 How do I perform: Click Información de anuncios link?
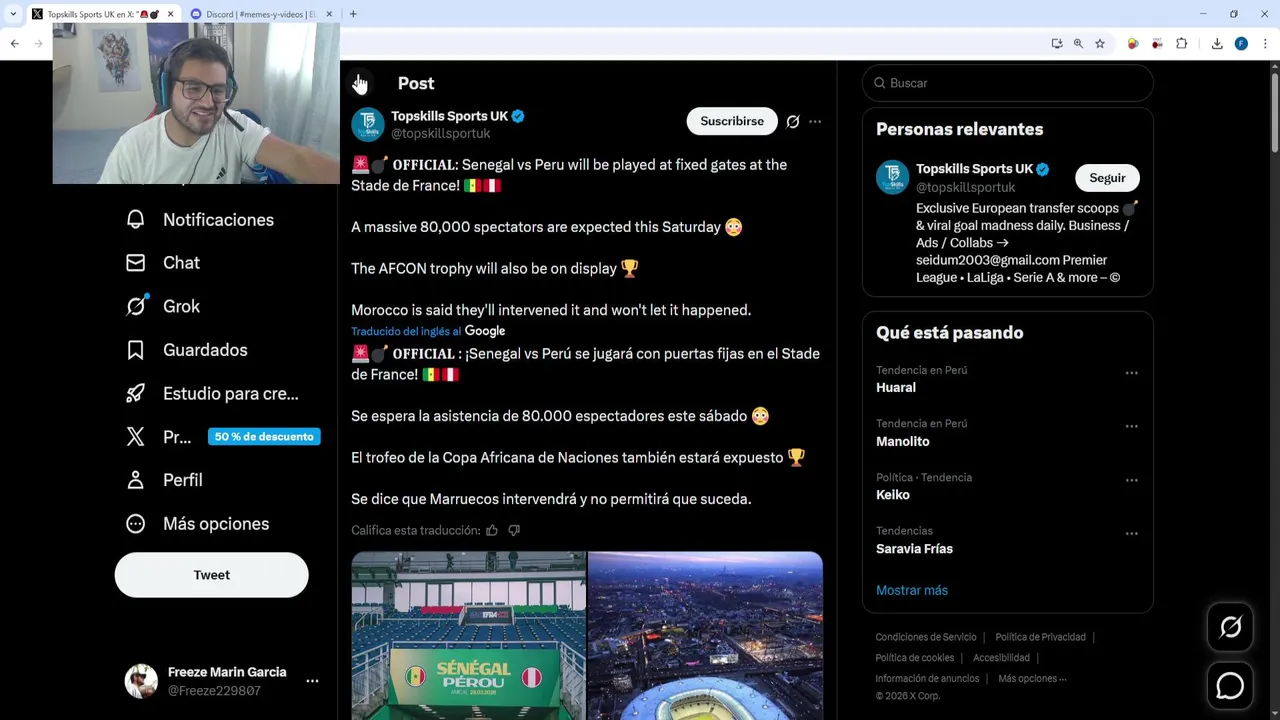coord(927,679)
